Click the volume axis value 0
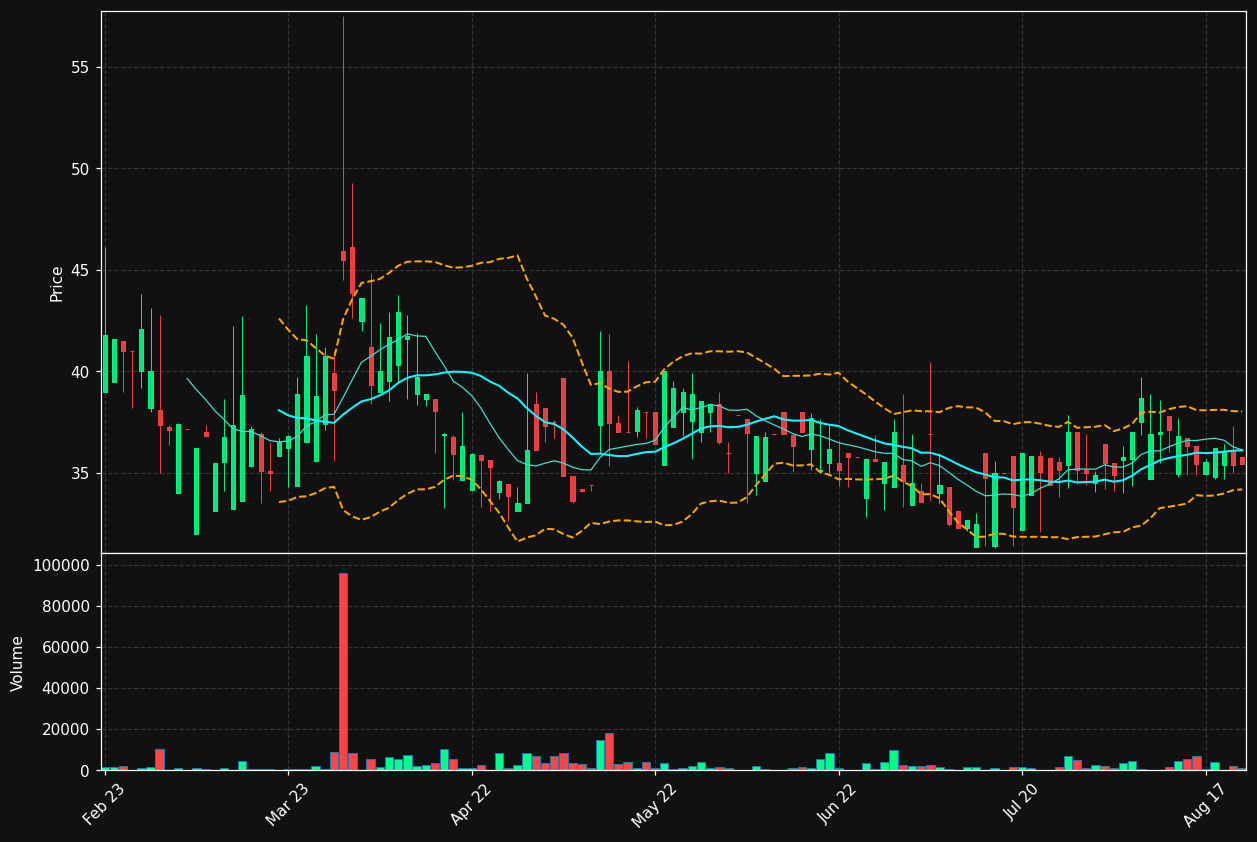The image size is (1257, 842). (86, 770)
